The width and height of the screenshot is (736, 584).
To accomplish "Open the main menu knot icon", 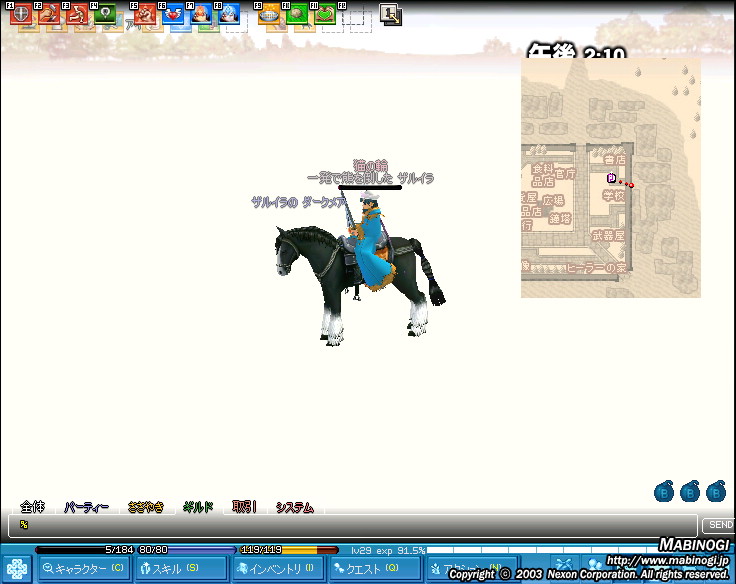I will pos(17,569).
